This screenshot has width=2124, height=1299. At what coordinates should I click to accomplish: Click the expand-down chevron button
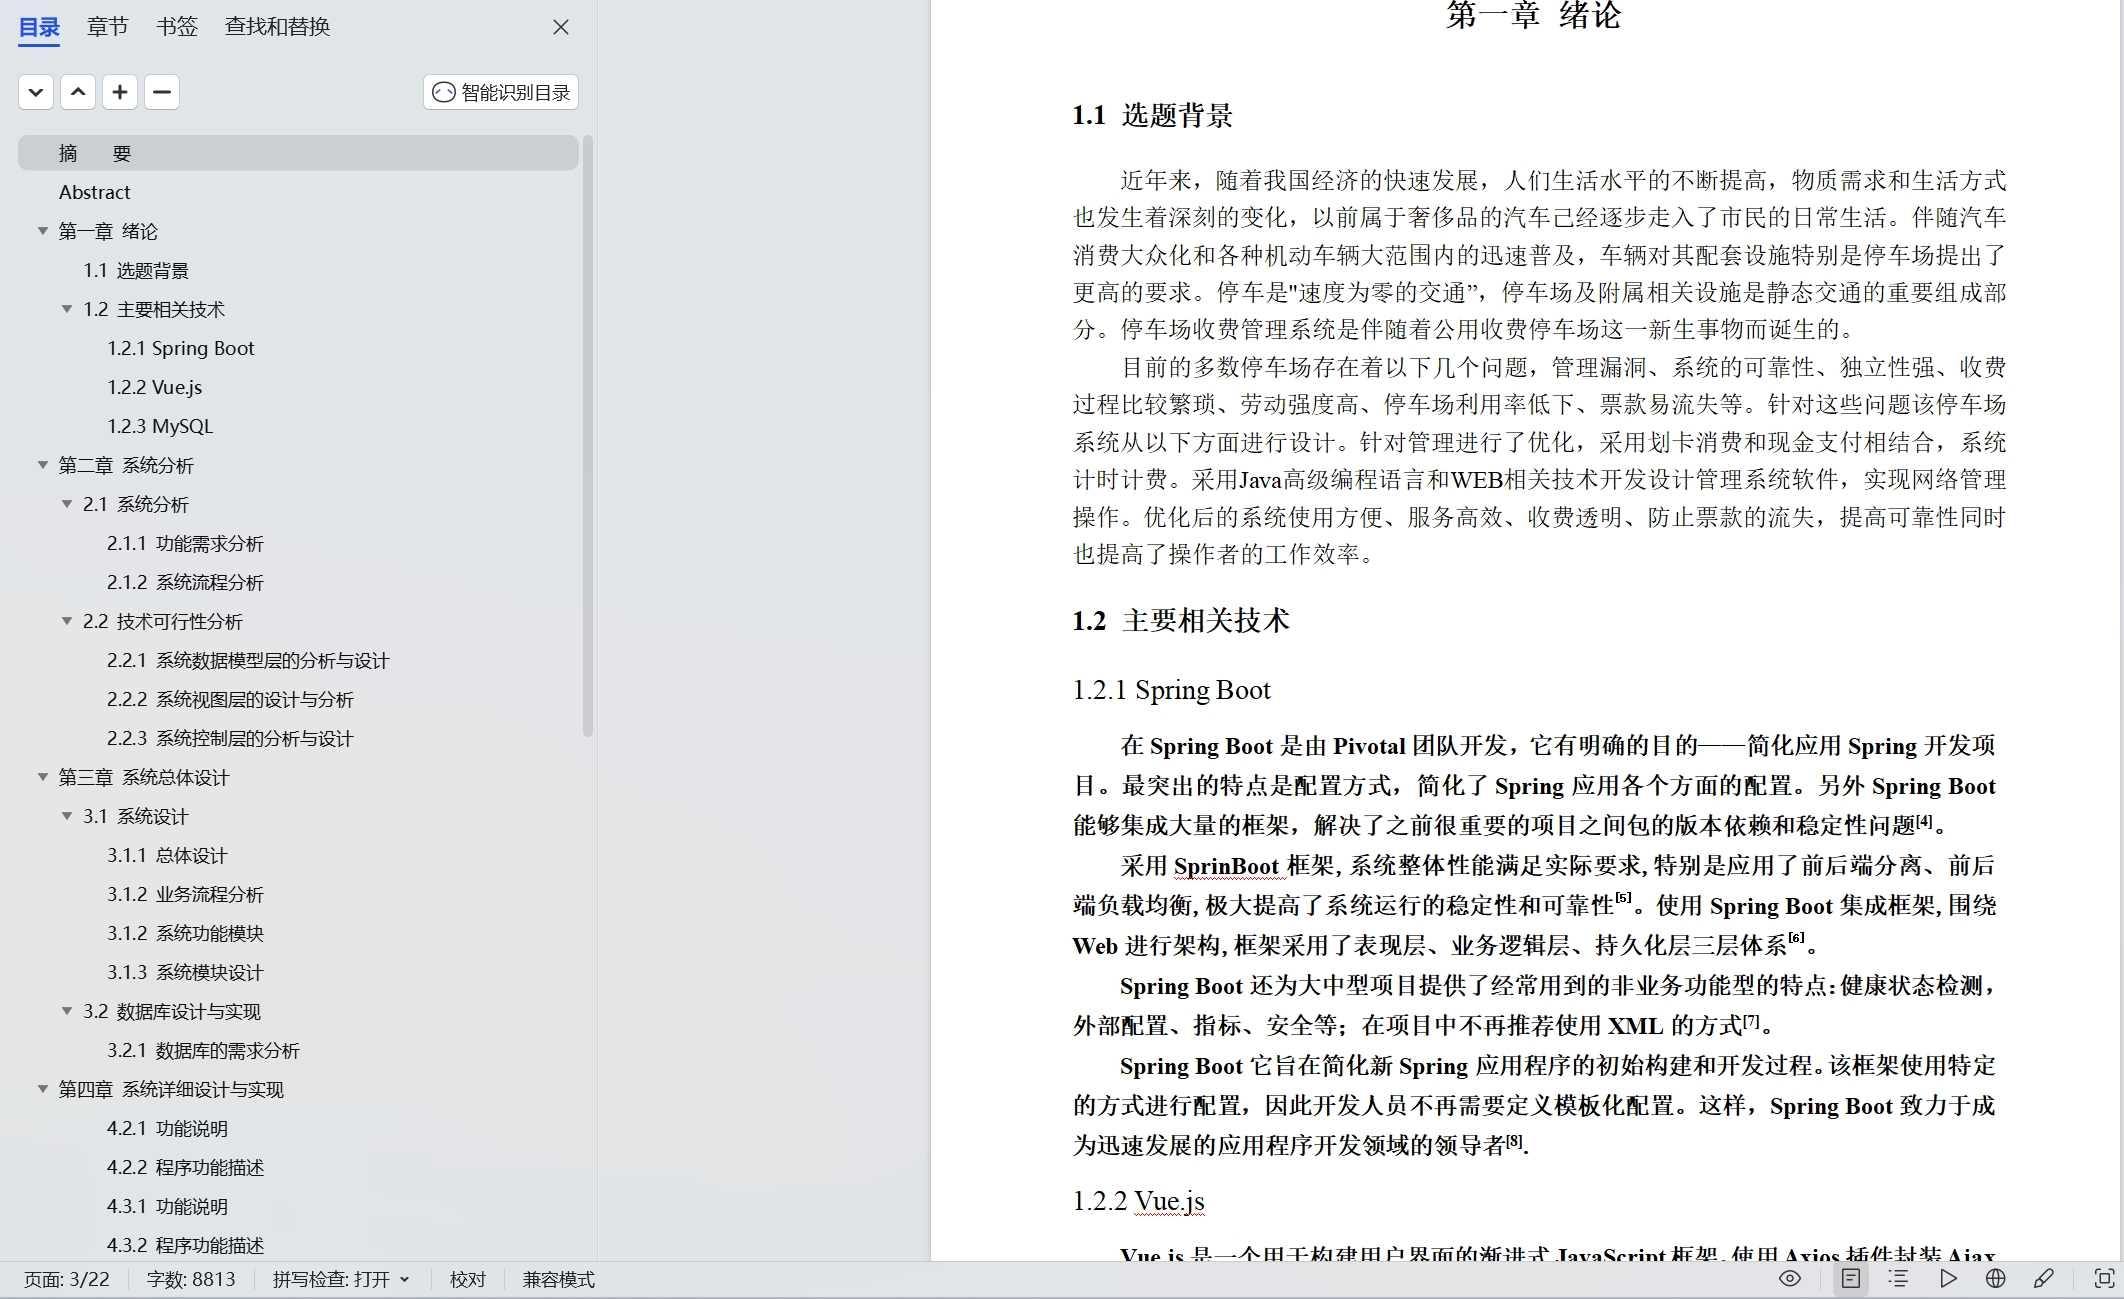[x=36, y=92]
